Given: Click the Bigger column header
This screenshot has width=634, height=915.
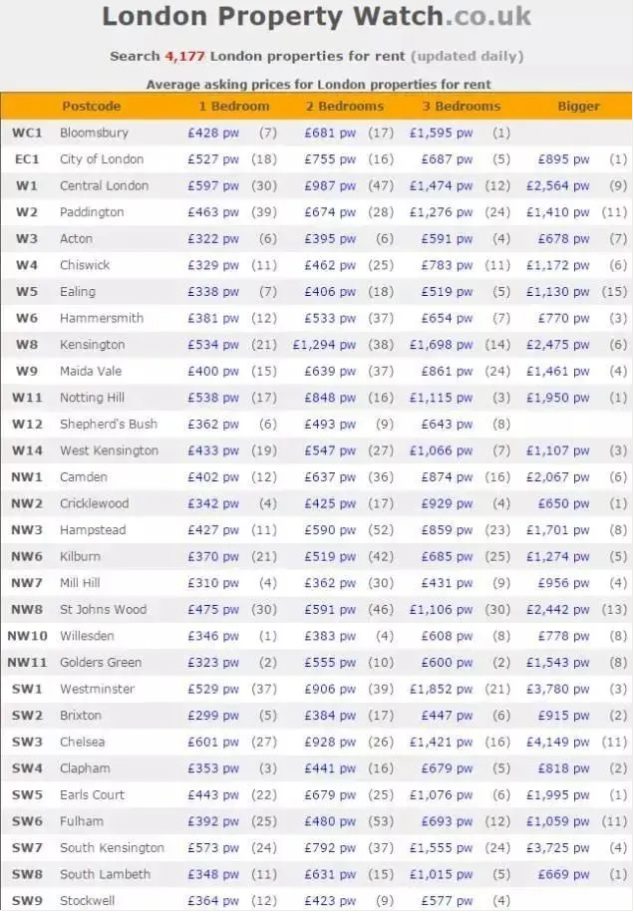Looking at the screenshot, I should coord(579,106).
